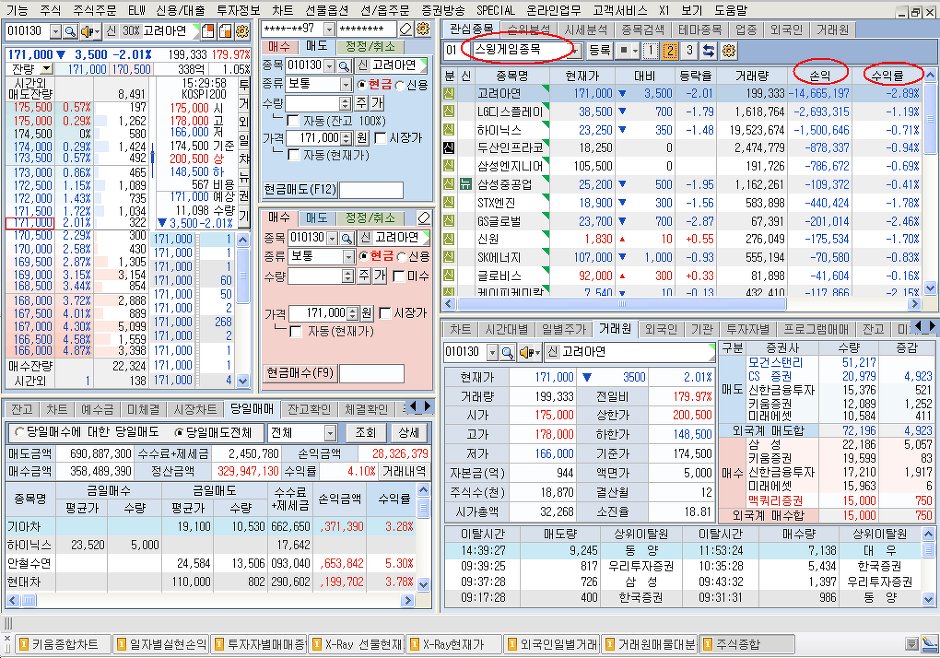Screen dimensions: 940x658
Task: Click right tab-scroll arrow after 잔고 tab
Action: 932,326
